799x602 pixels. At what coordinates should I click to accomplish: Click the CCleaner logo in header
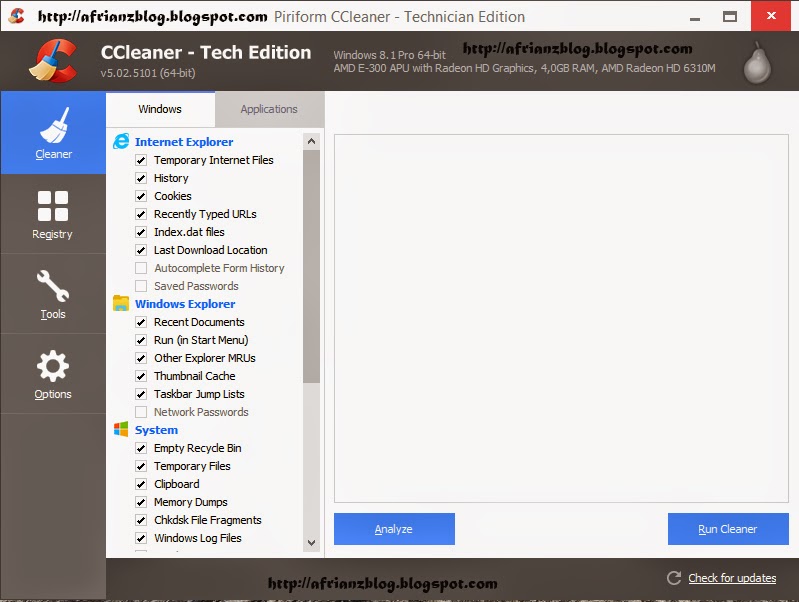pos(54,61)
